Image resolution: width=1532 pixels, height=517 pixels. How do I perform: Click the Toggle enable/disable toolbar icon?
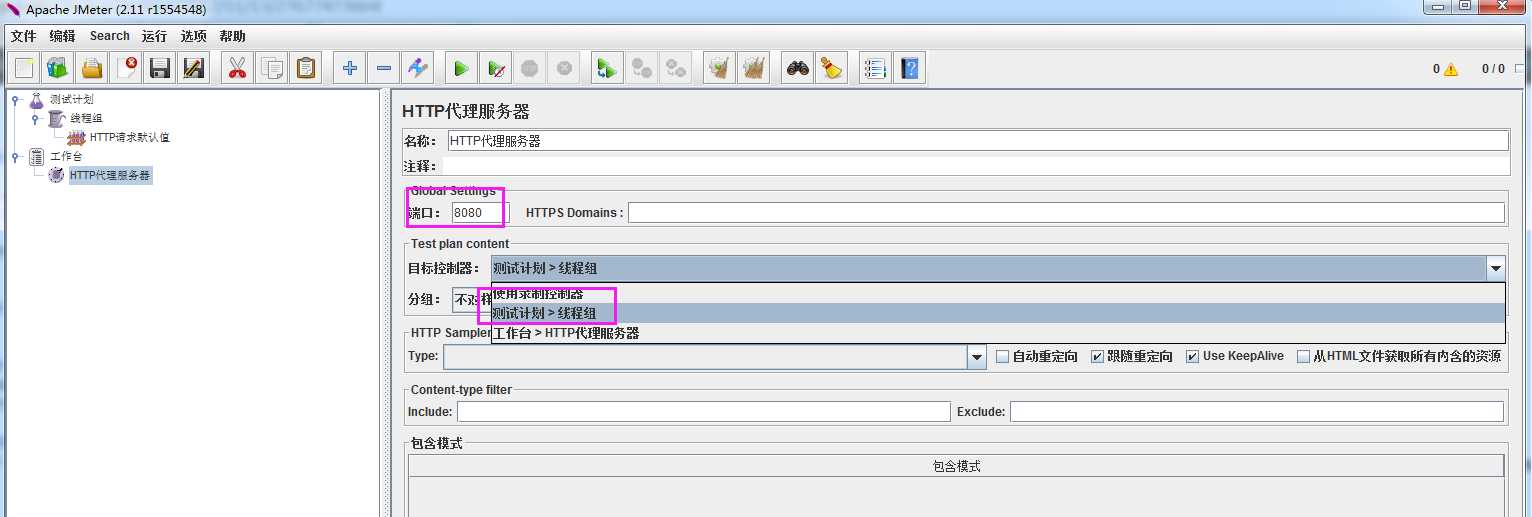[418, 68]
